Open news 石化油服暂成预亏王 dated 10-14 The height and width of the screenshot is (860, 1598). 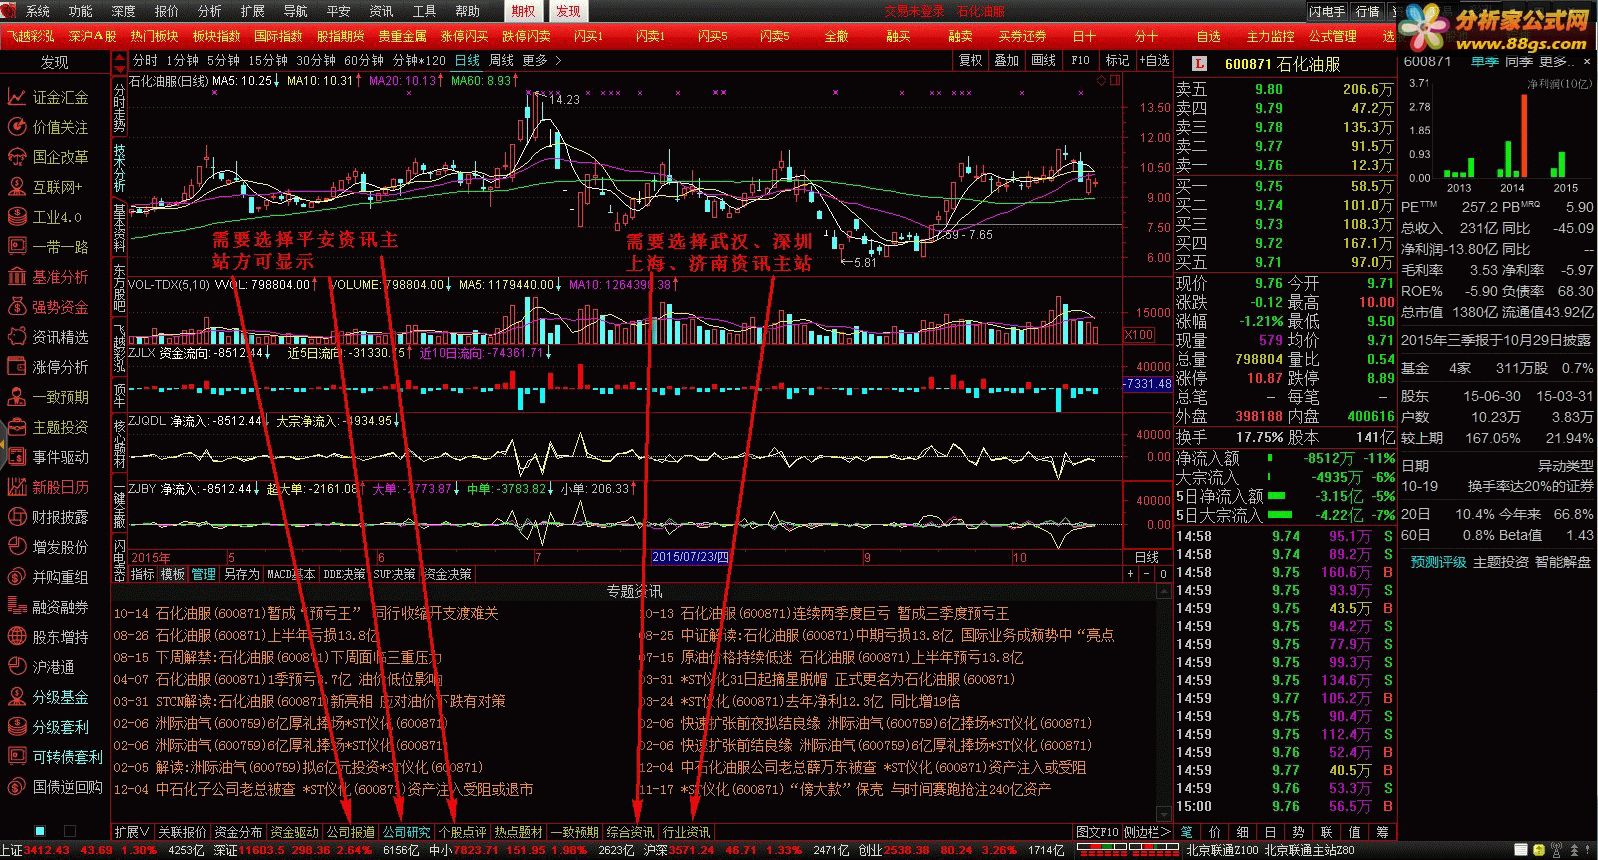305,613
